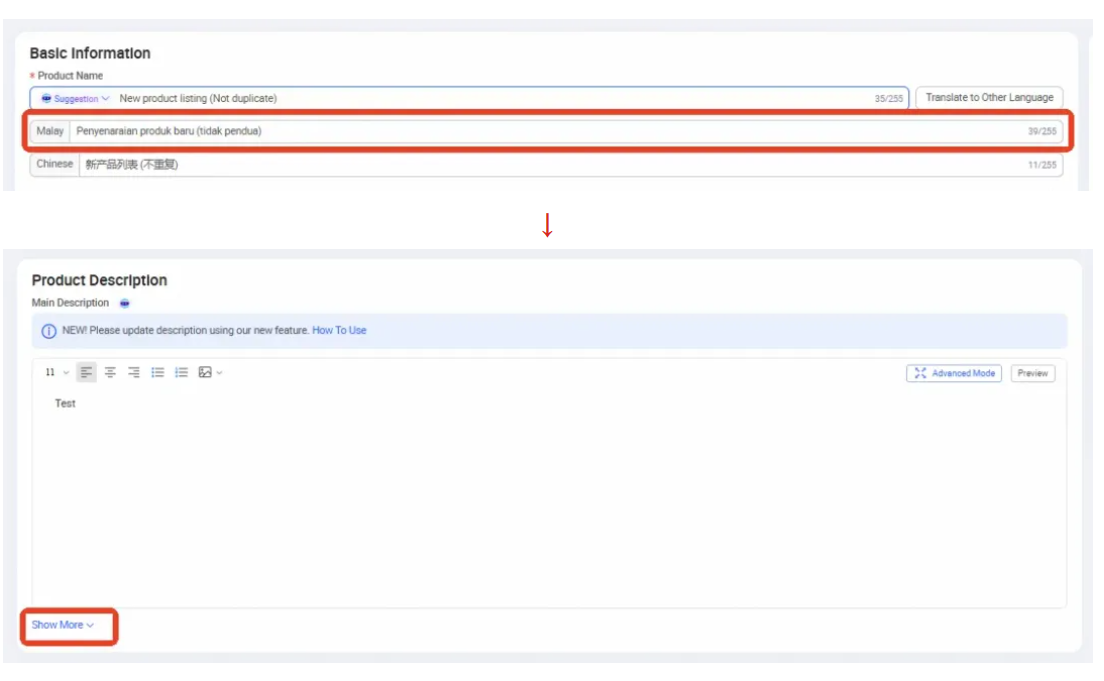
Task: Click the 35/255 character counter
Action: click(889, 99)
